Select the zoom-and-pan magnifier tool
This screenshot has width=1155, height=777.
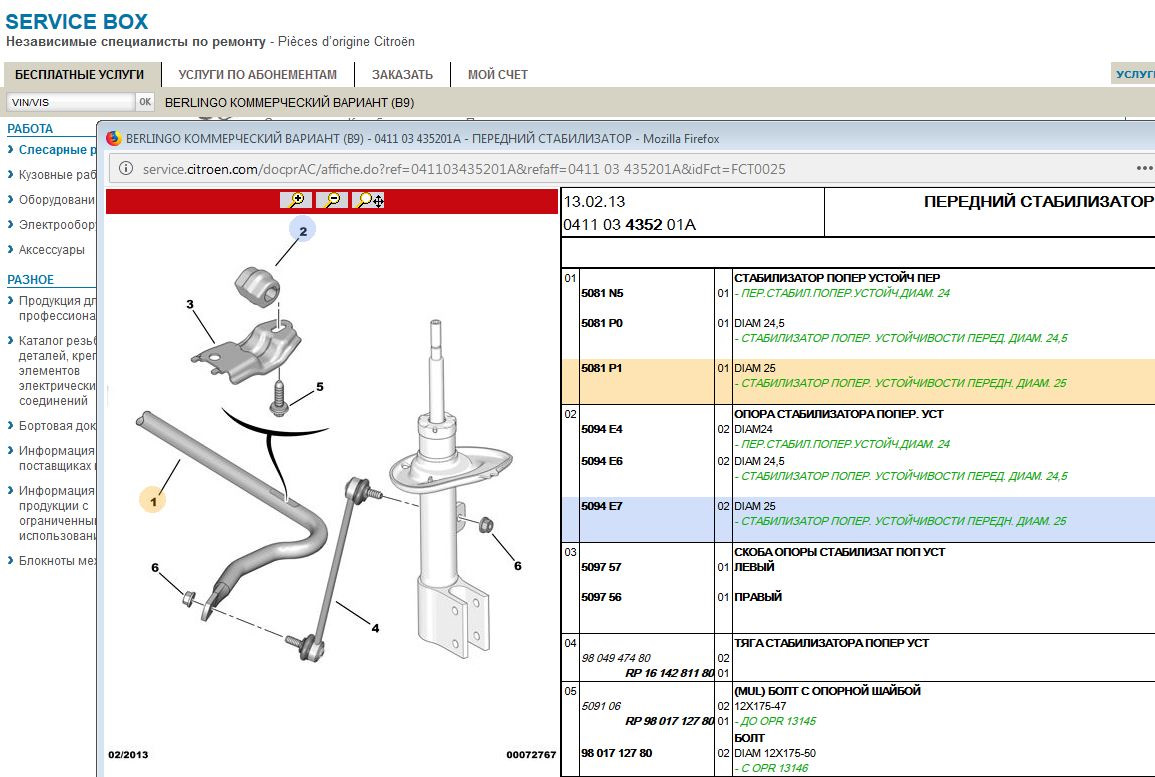pyautogui.click(x=368, y=200)
